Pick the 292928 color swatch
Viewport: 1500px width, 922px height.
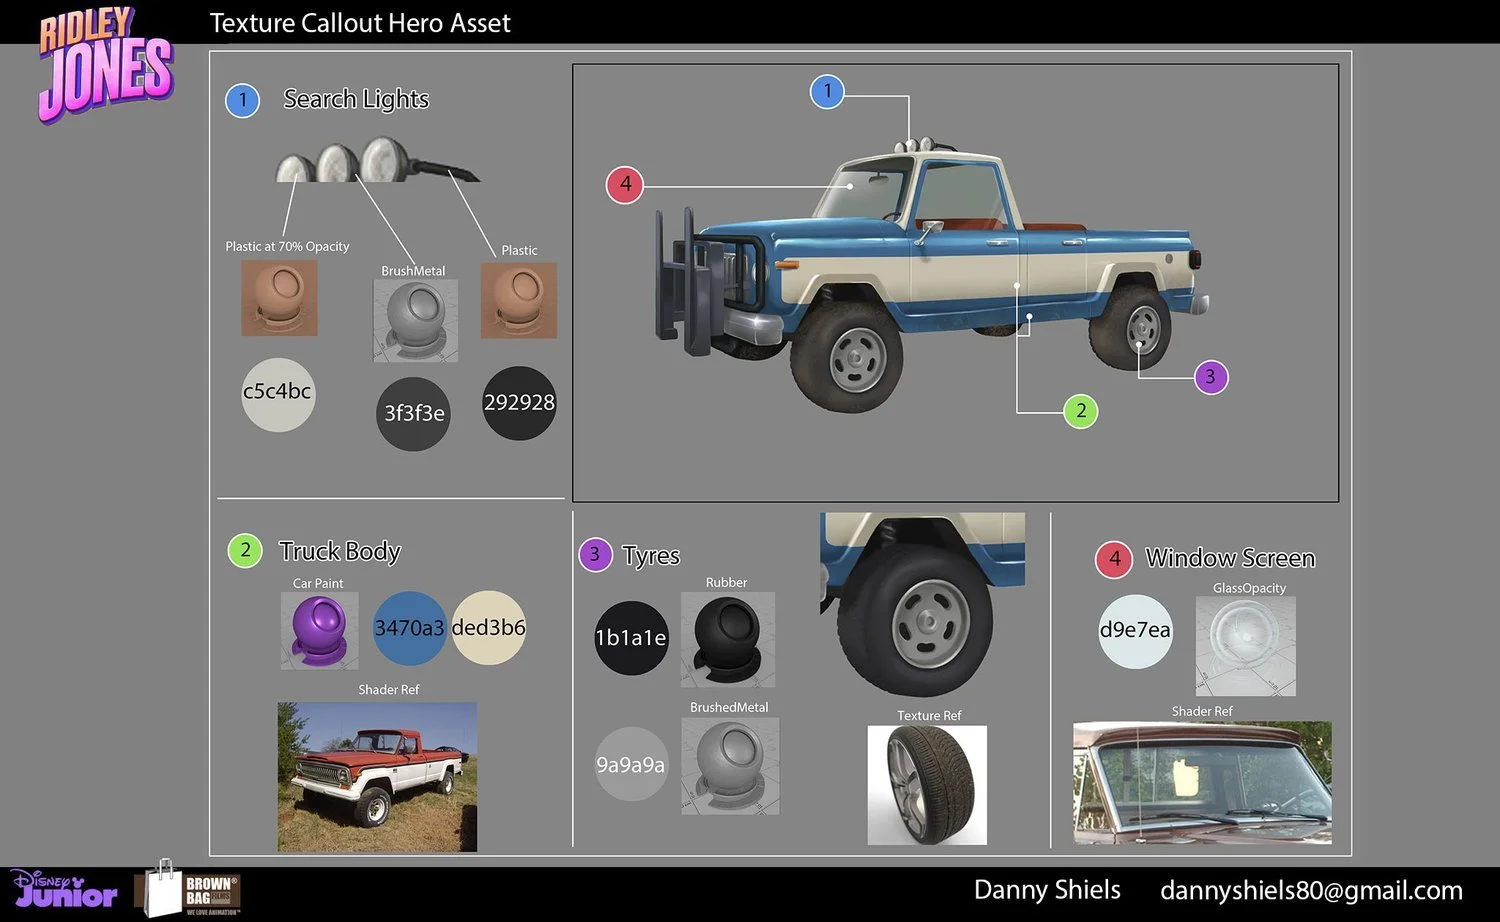point(519,403)
